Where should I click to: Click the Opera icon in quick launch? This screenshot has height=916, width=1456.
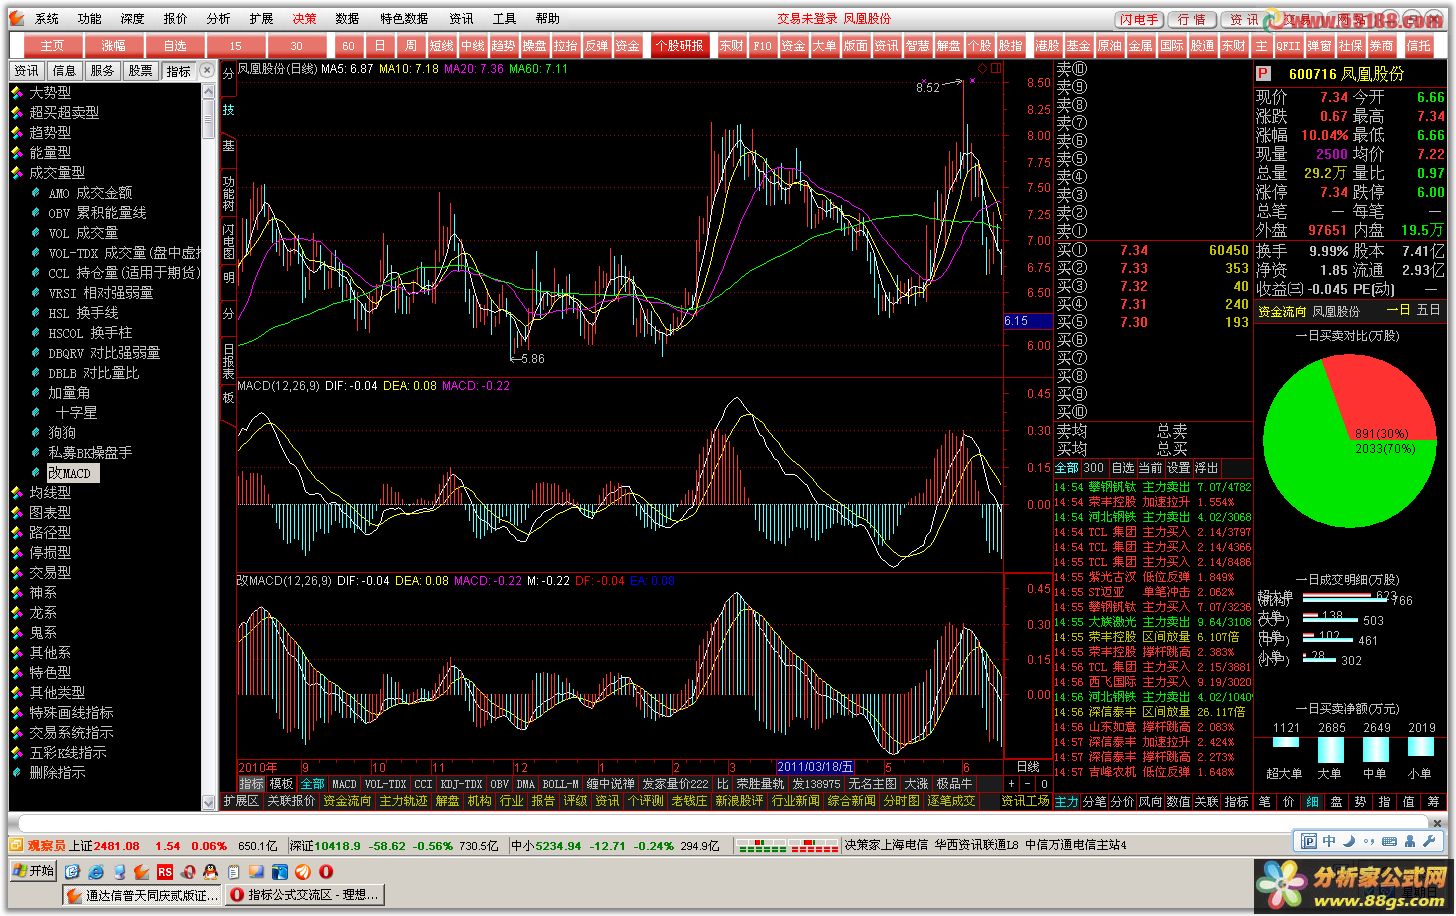(326, 872)
